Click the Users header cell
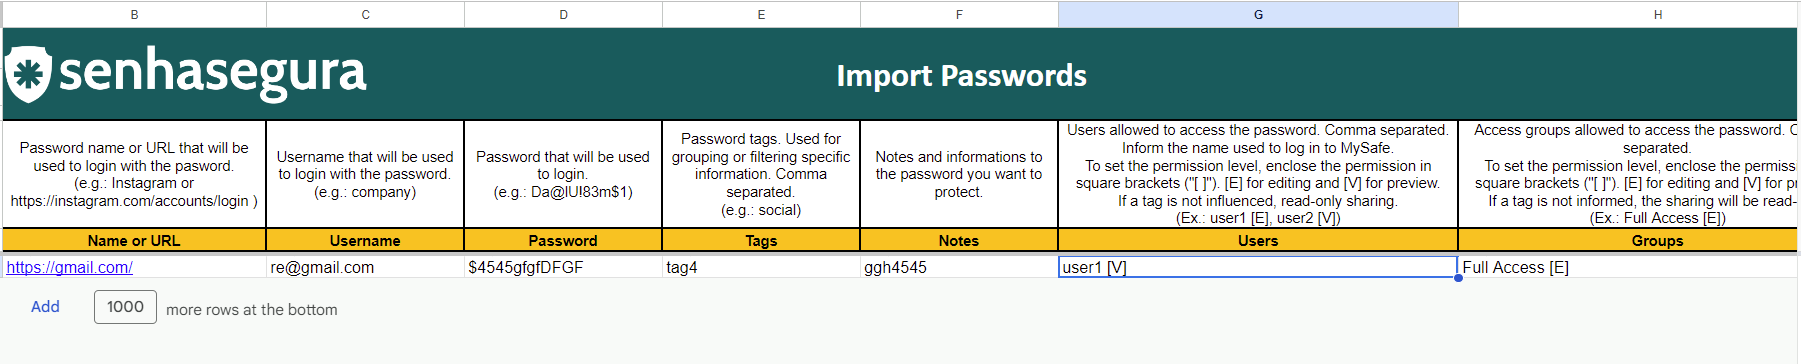 point(1258,240)
